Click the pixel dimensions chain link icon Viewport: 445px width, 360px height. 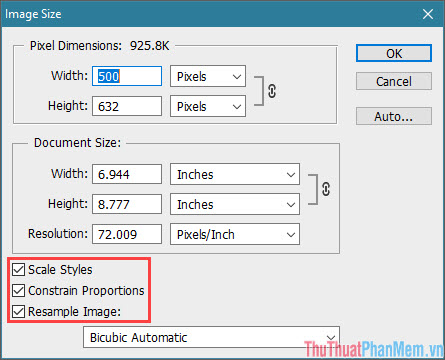click(x=272, y=91)
